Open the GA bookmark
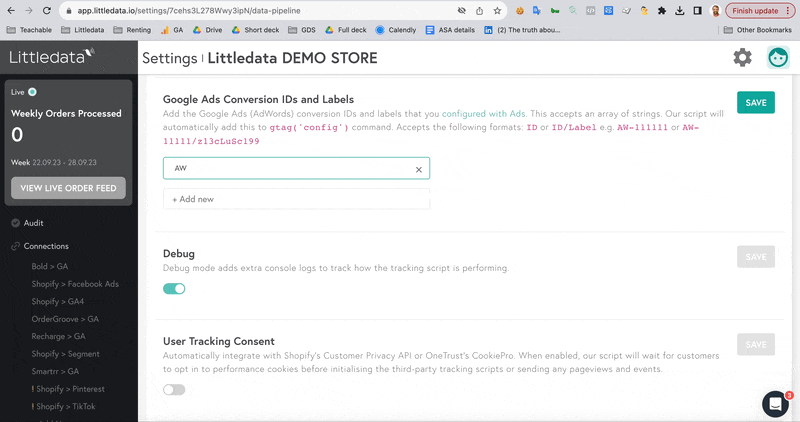This screenshot has height=422, width=800. (172, 30)
